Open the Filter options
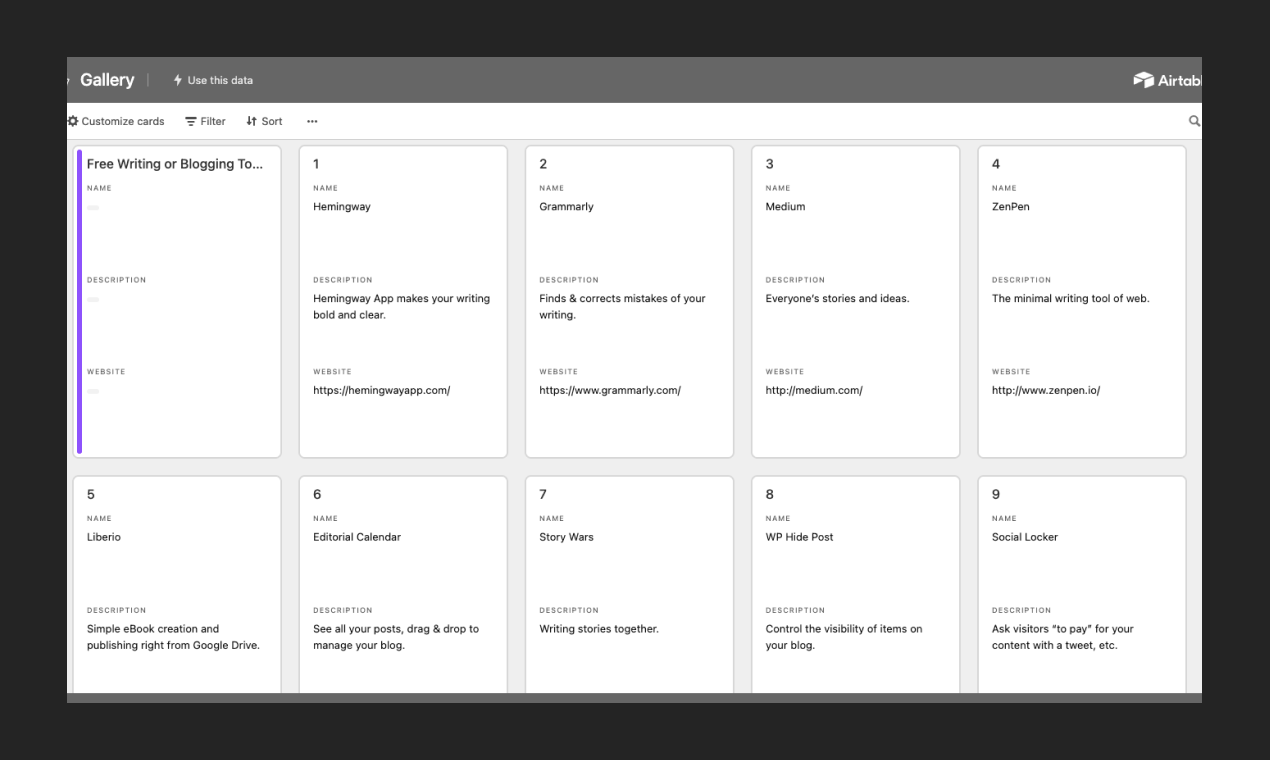The height and width of the screenshot is (760, 1270). pos(205,121)
